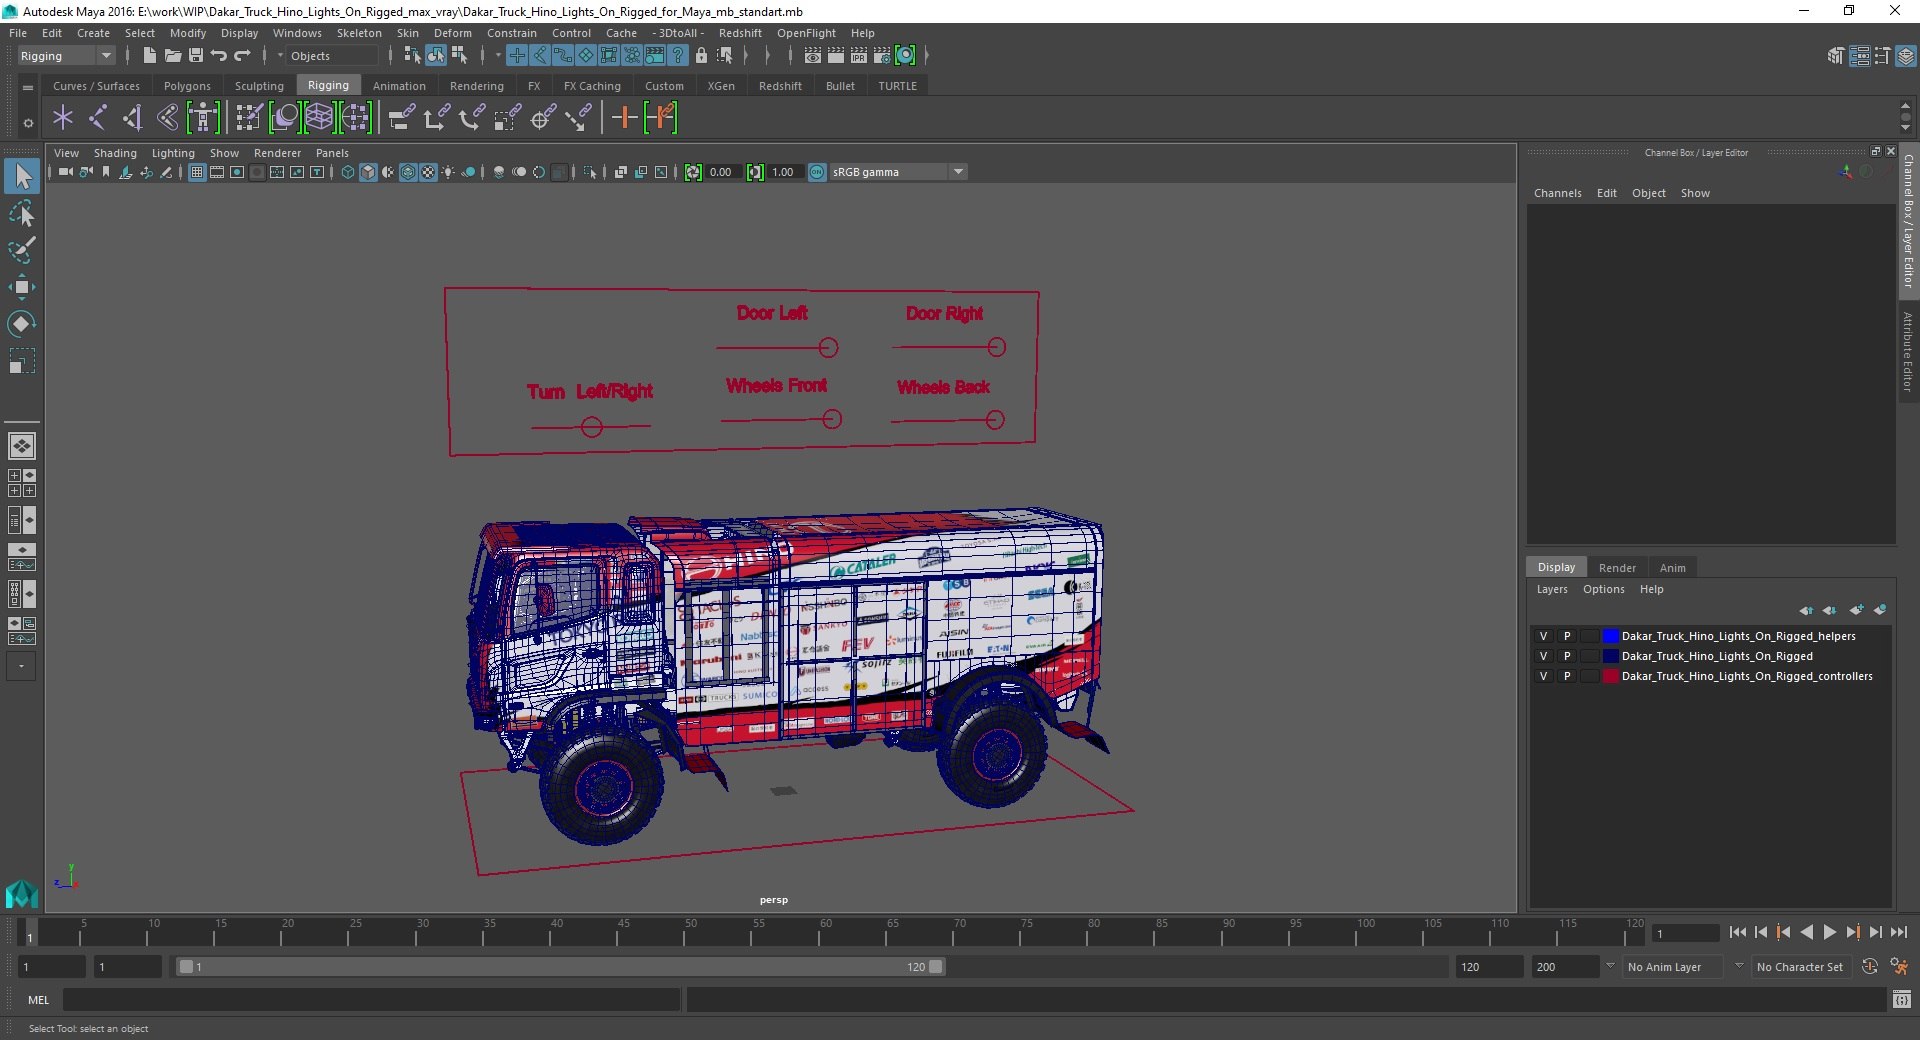Image resolution: width=1920 pixels, height=1040 pixels.
Task: Click blue color swatch of helpers layer
Action: [1610, 636]
